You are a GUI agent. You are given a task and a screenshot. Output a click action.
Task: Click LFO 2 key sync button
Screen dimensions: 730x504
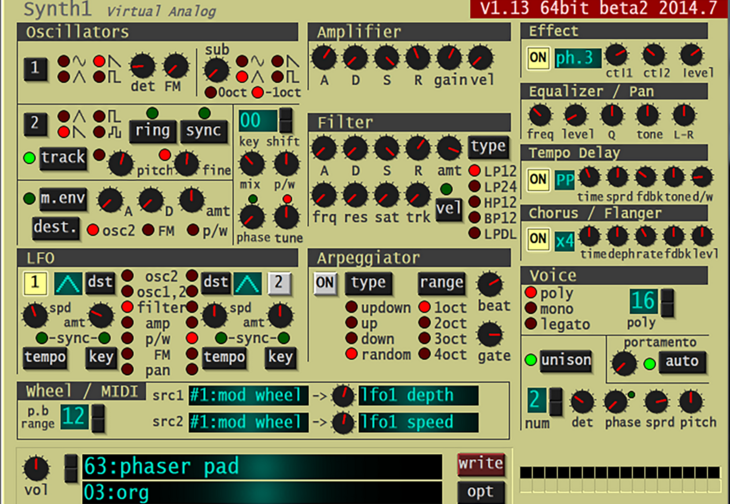point(280,358)
